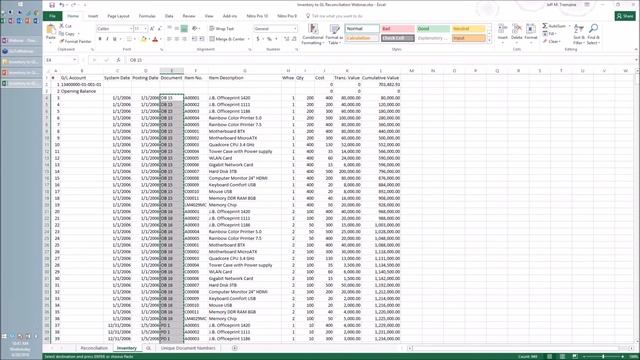The image size is (640, 360).
Task: Apply the Normal cell style
Action: [362, 29]
